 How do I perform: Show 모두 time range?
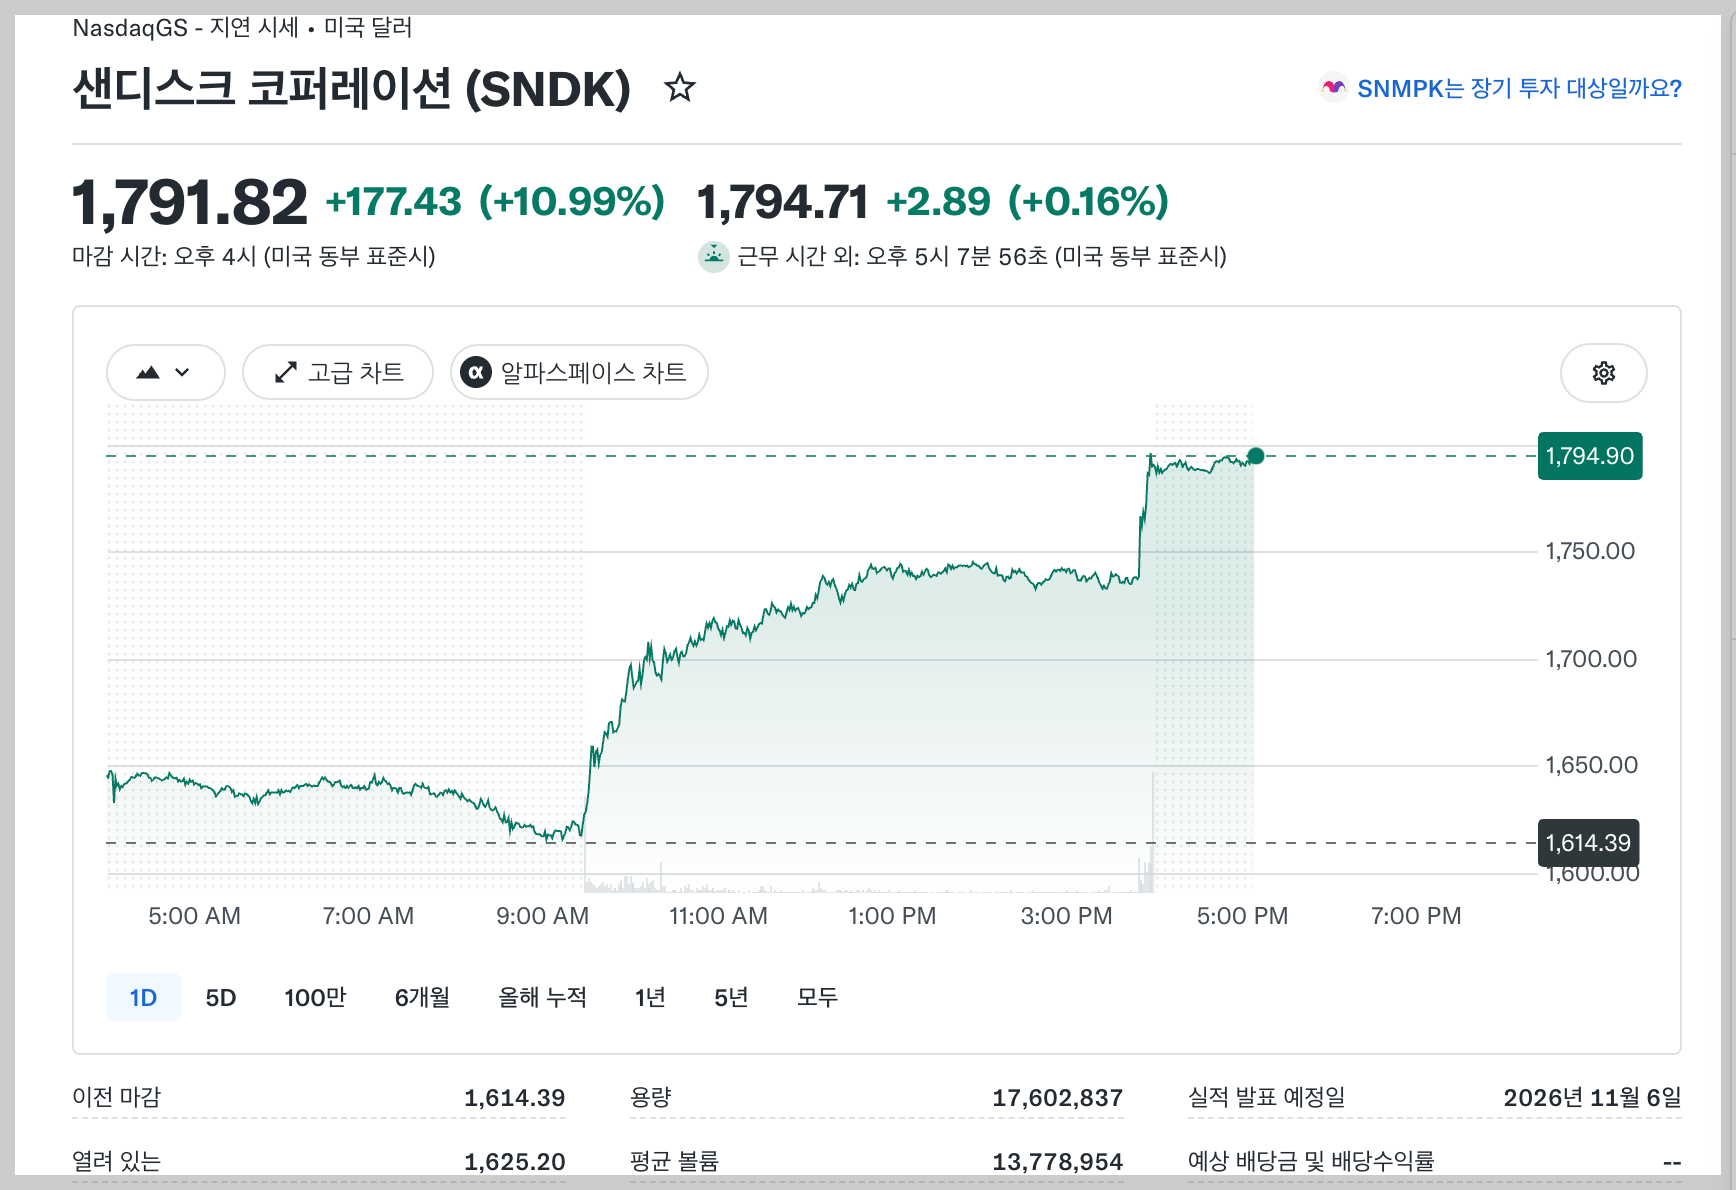[x=817, y=997]
